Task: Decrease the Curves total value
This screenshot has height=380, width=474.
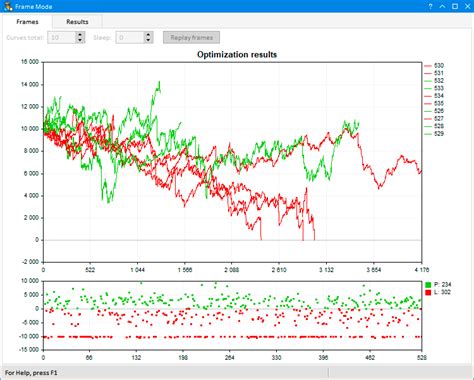Action: pyautogui.click(x=80, y=40)
